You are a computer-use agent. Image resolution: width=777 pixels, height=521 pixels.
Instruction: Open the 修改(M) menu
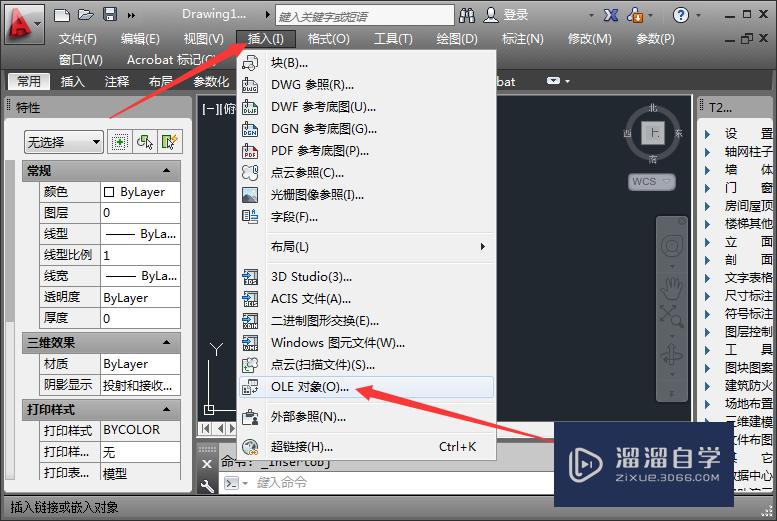[x=589, y=39]
